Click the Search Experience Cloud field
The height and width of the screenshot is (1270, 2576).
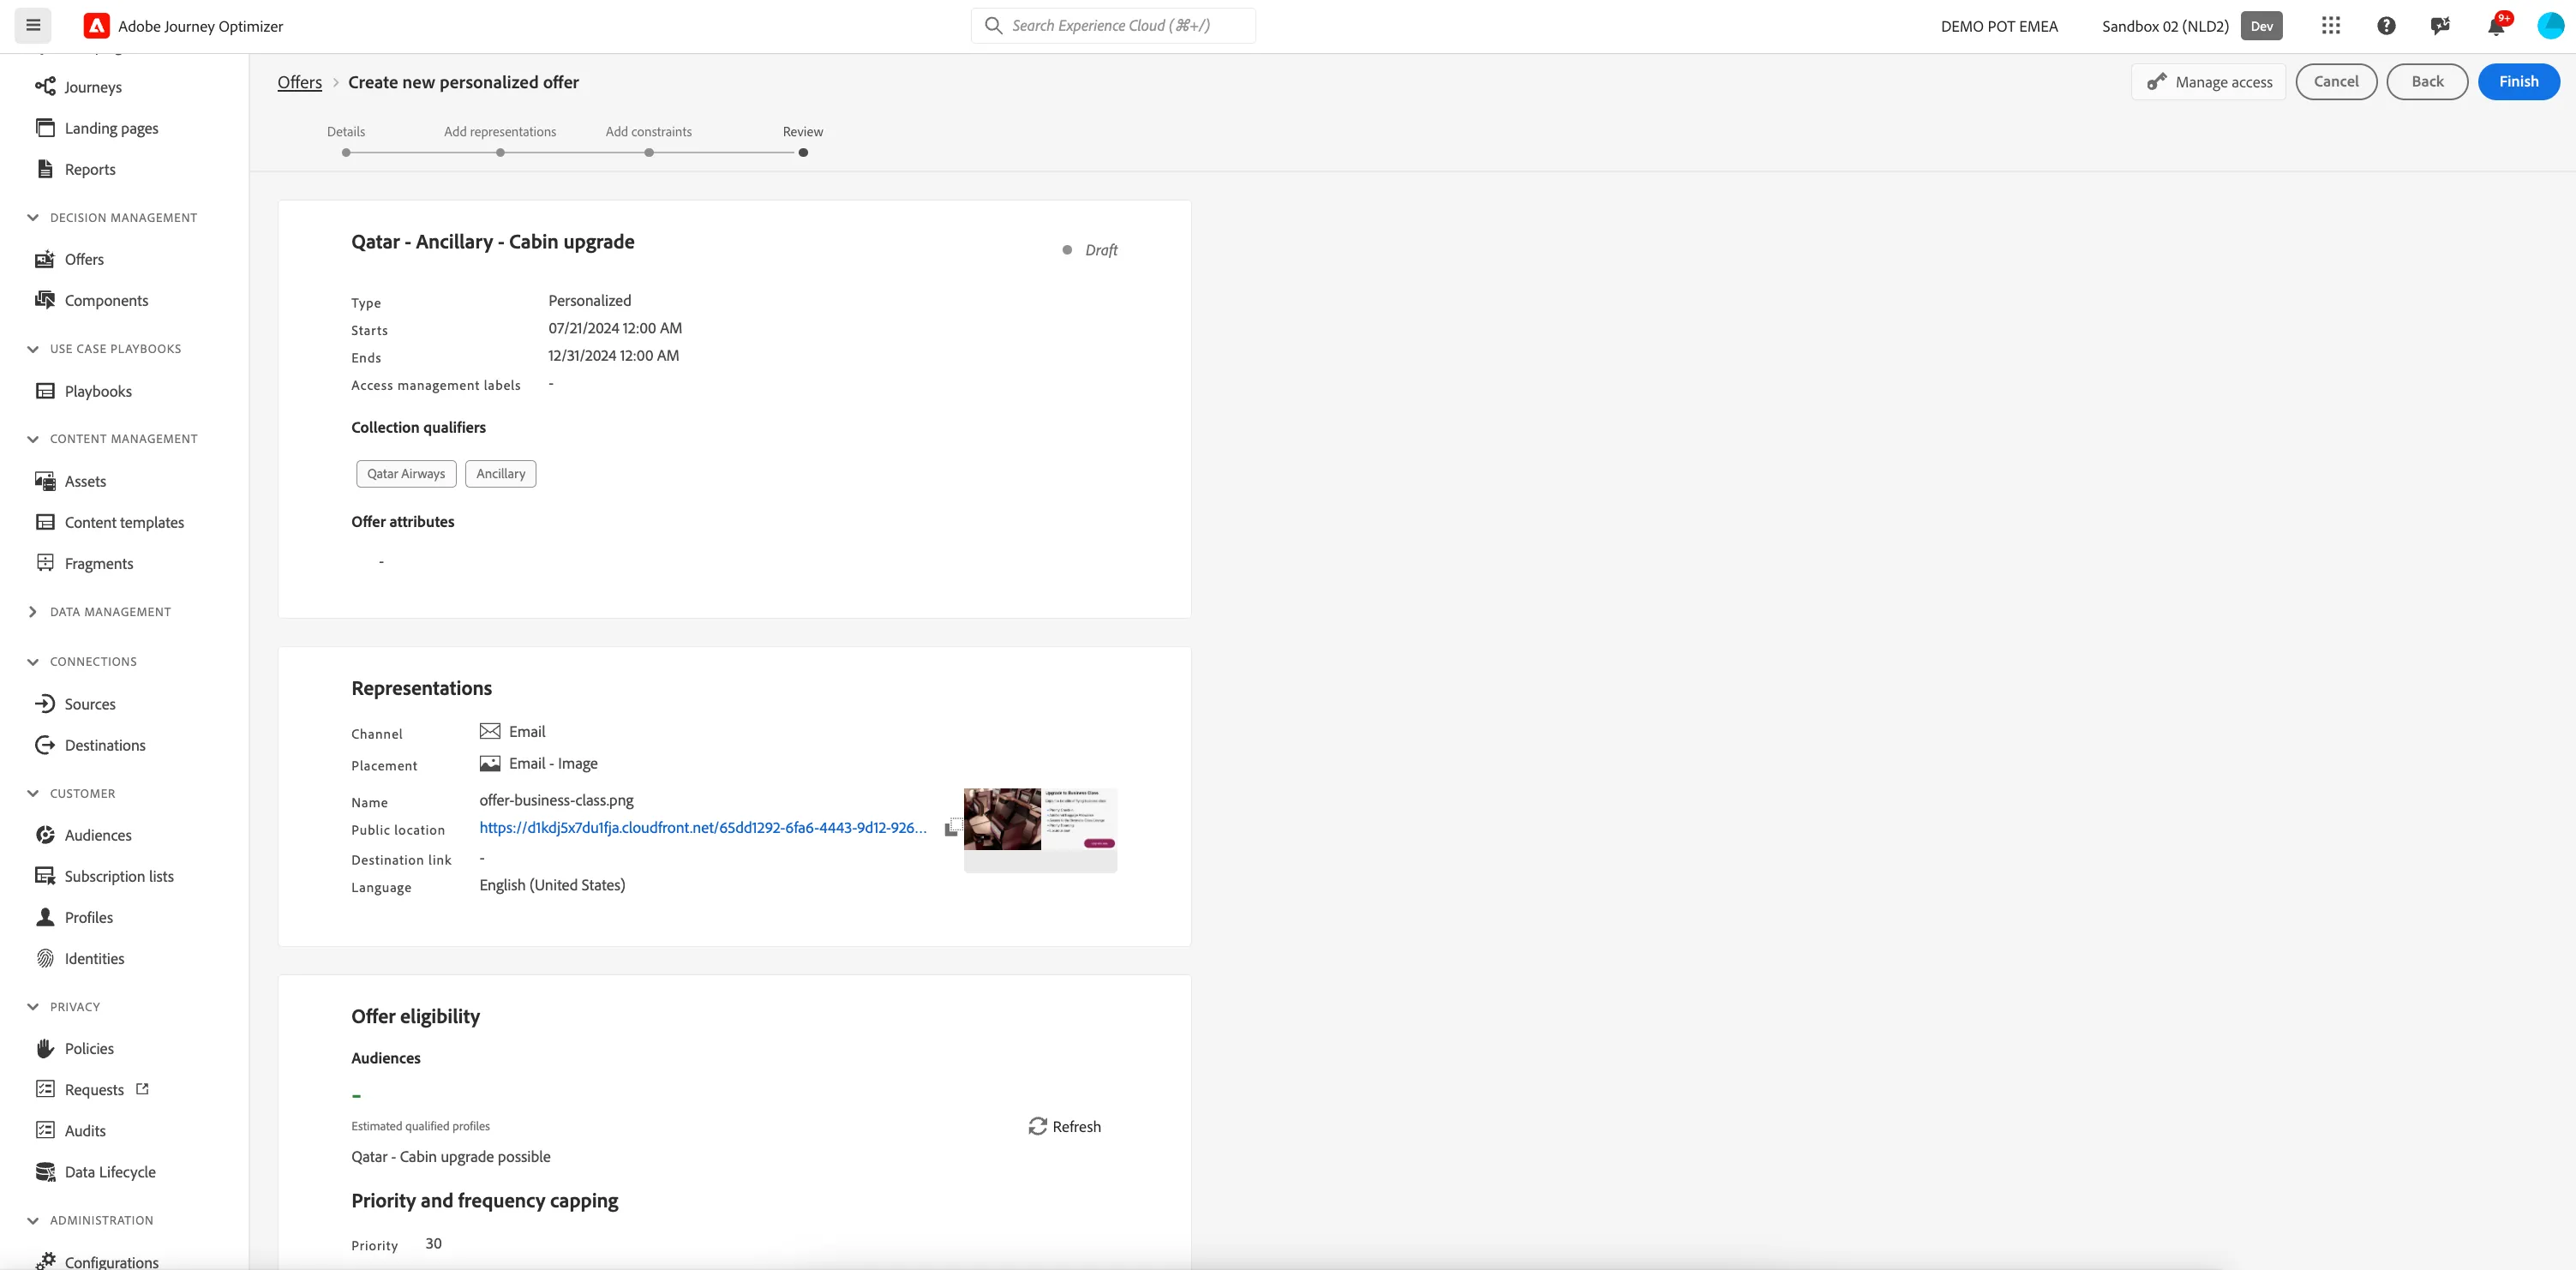(x=1113, y=26)
